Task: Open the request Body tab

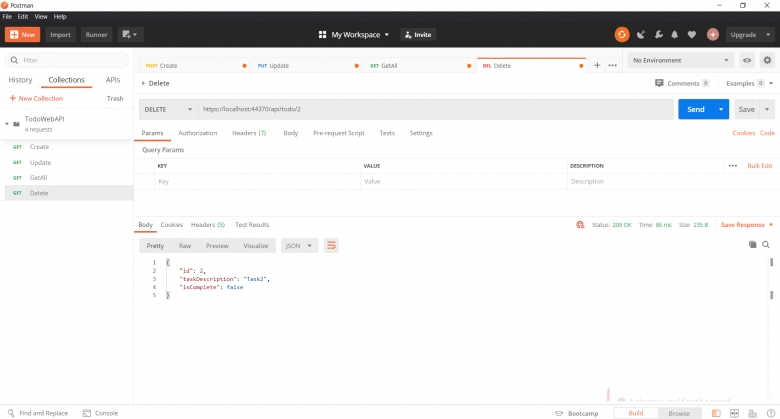Action: click(x=291, y=133)
